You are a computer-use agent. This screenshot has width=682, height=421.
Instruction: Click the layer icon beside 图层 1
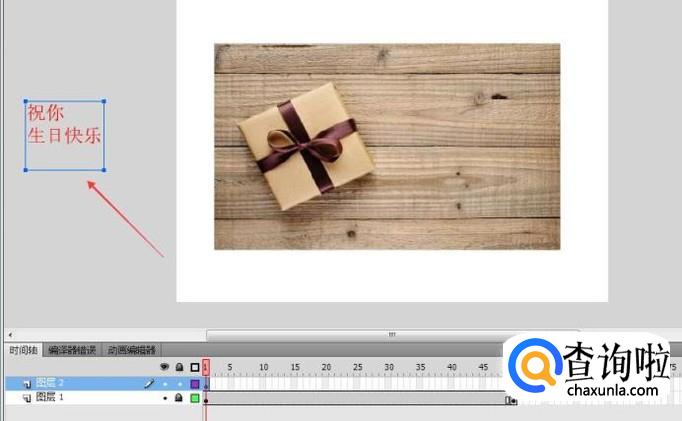[27, 398]
